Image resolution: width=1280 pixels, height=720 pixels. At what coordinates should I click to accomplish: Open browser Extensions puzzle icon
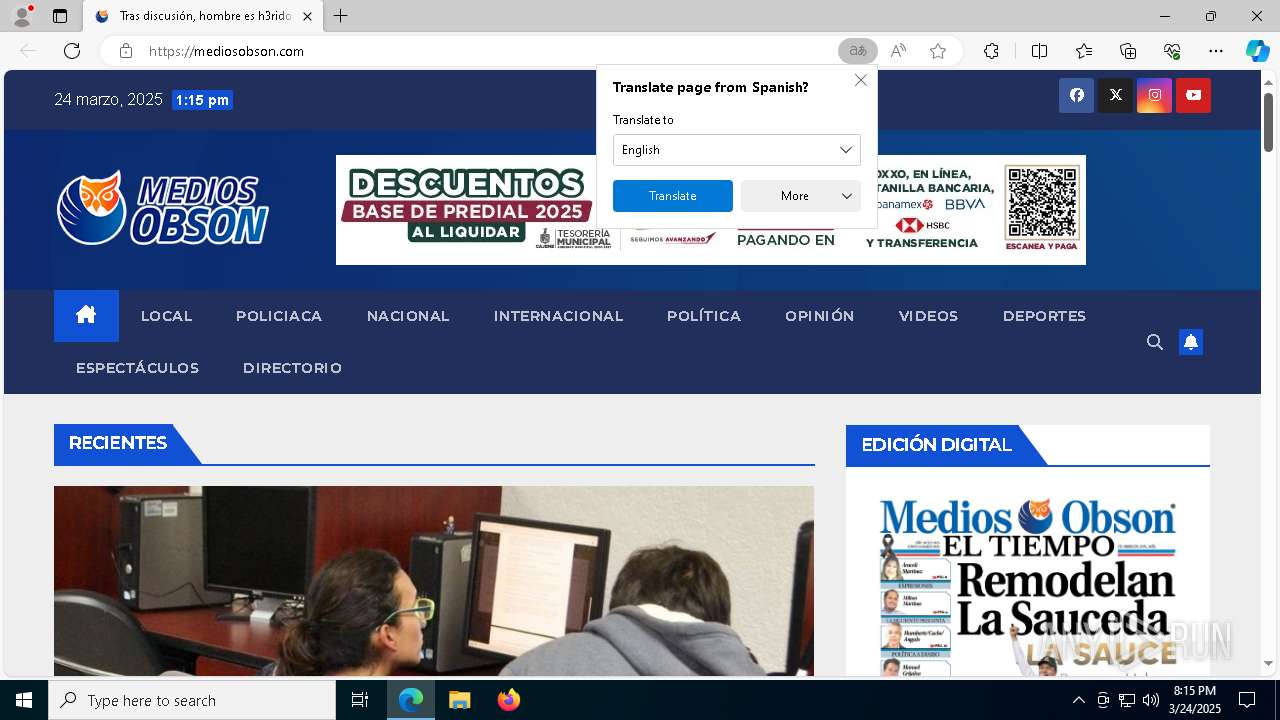coord(991,51)
